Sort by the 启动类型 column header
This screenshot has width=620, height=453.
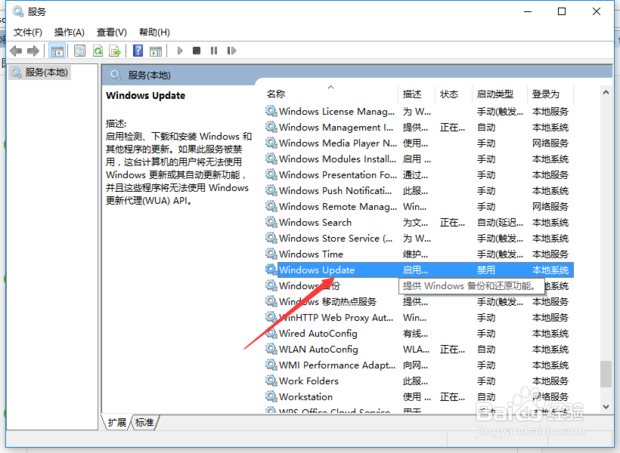pyautogui.click(x=495, y=94)
